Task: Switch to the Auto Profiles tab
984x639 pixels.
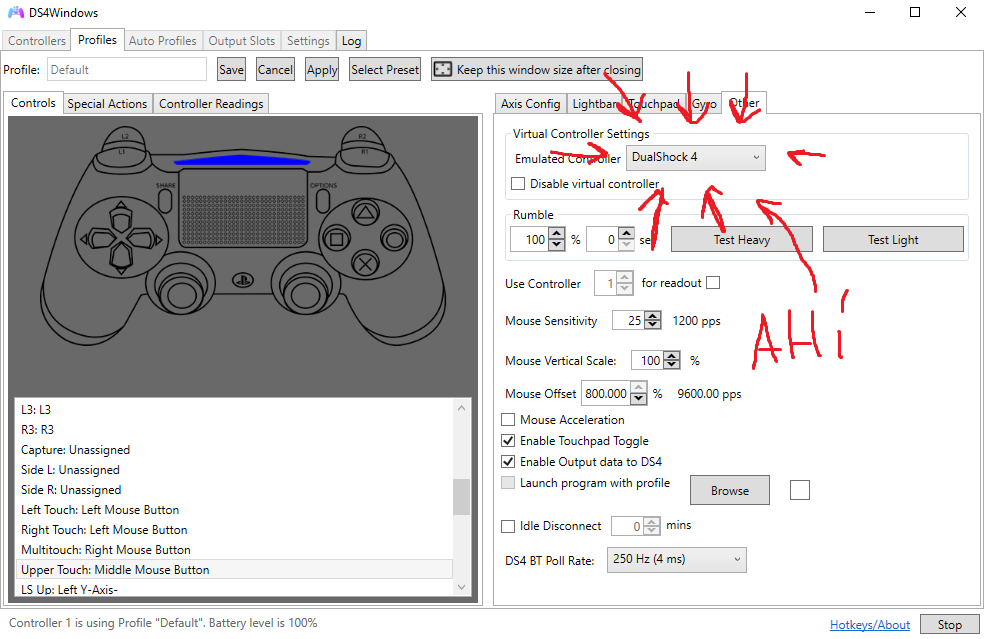Action: click(163, 41)
